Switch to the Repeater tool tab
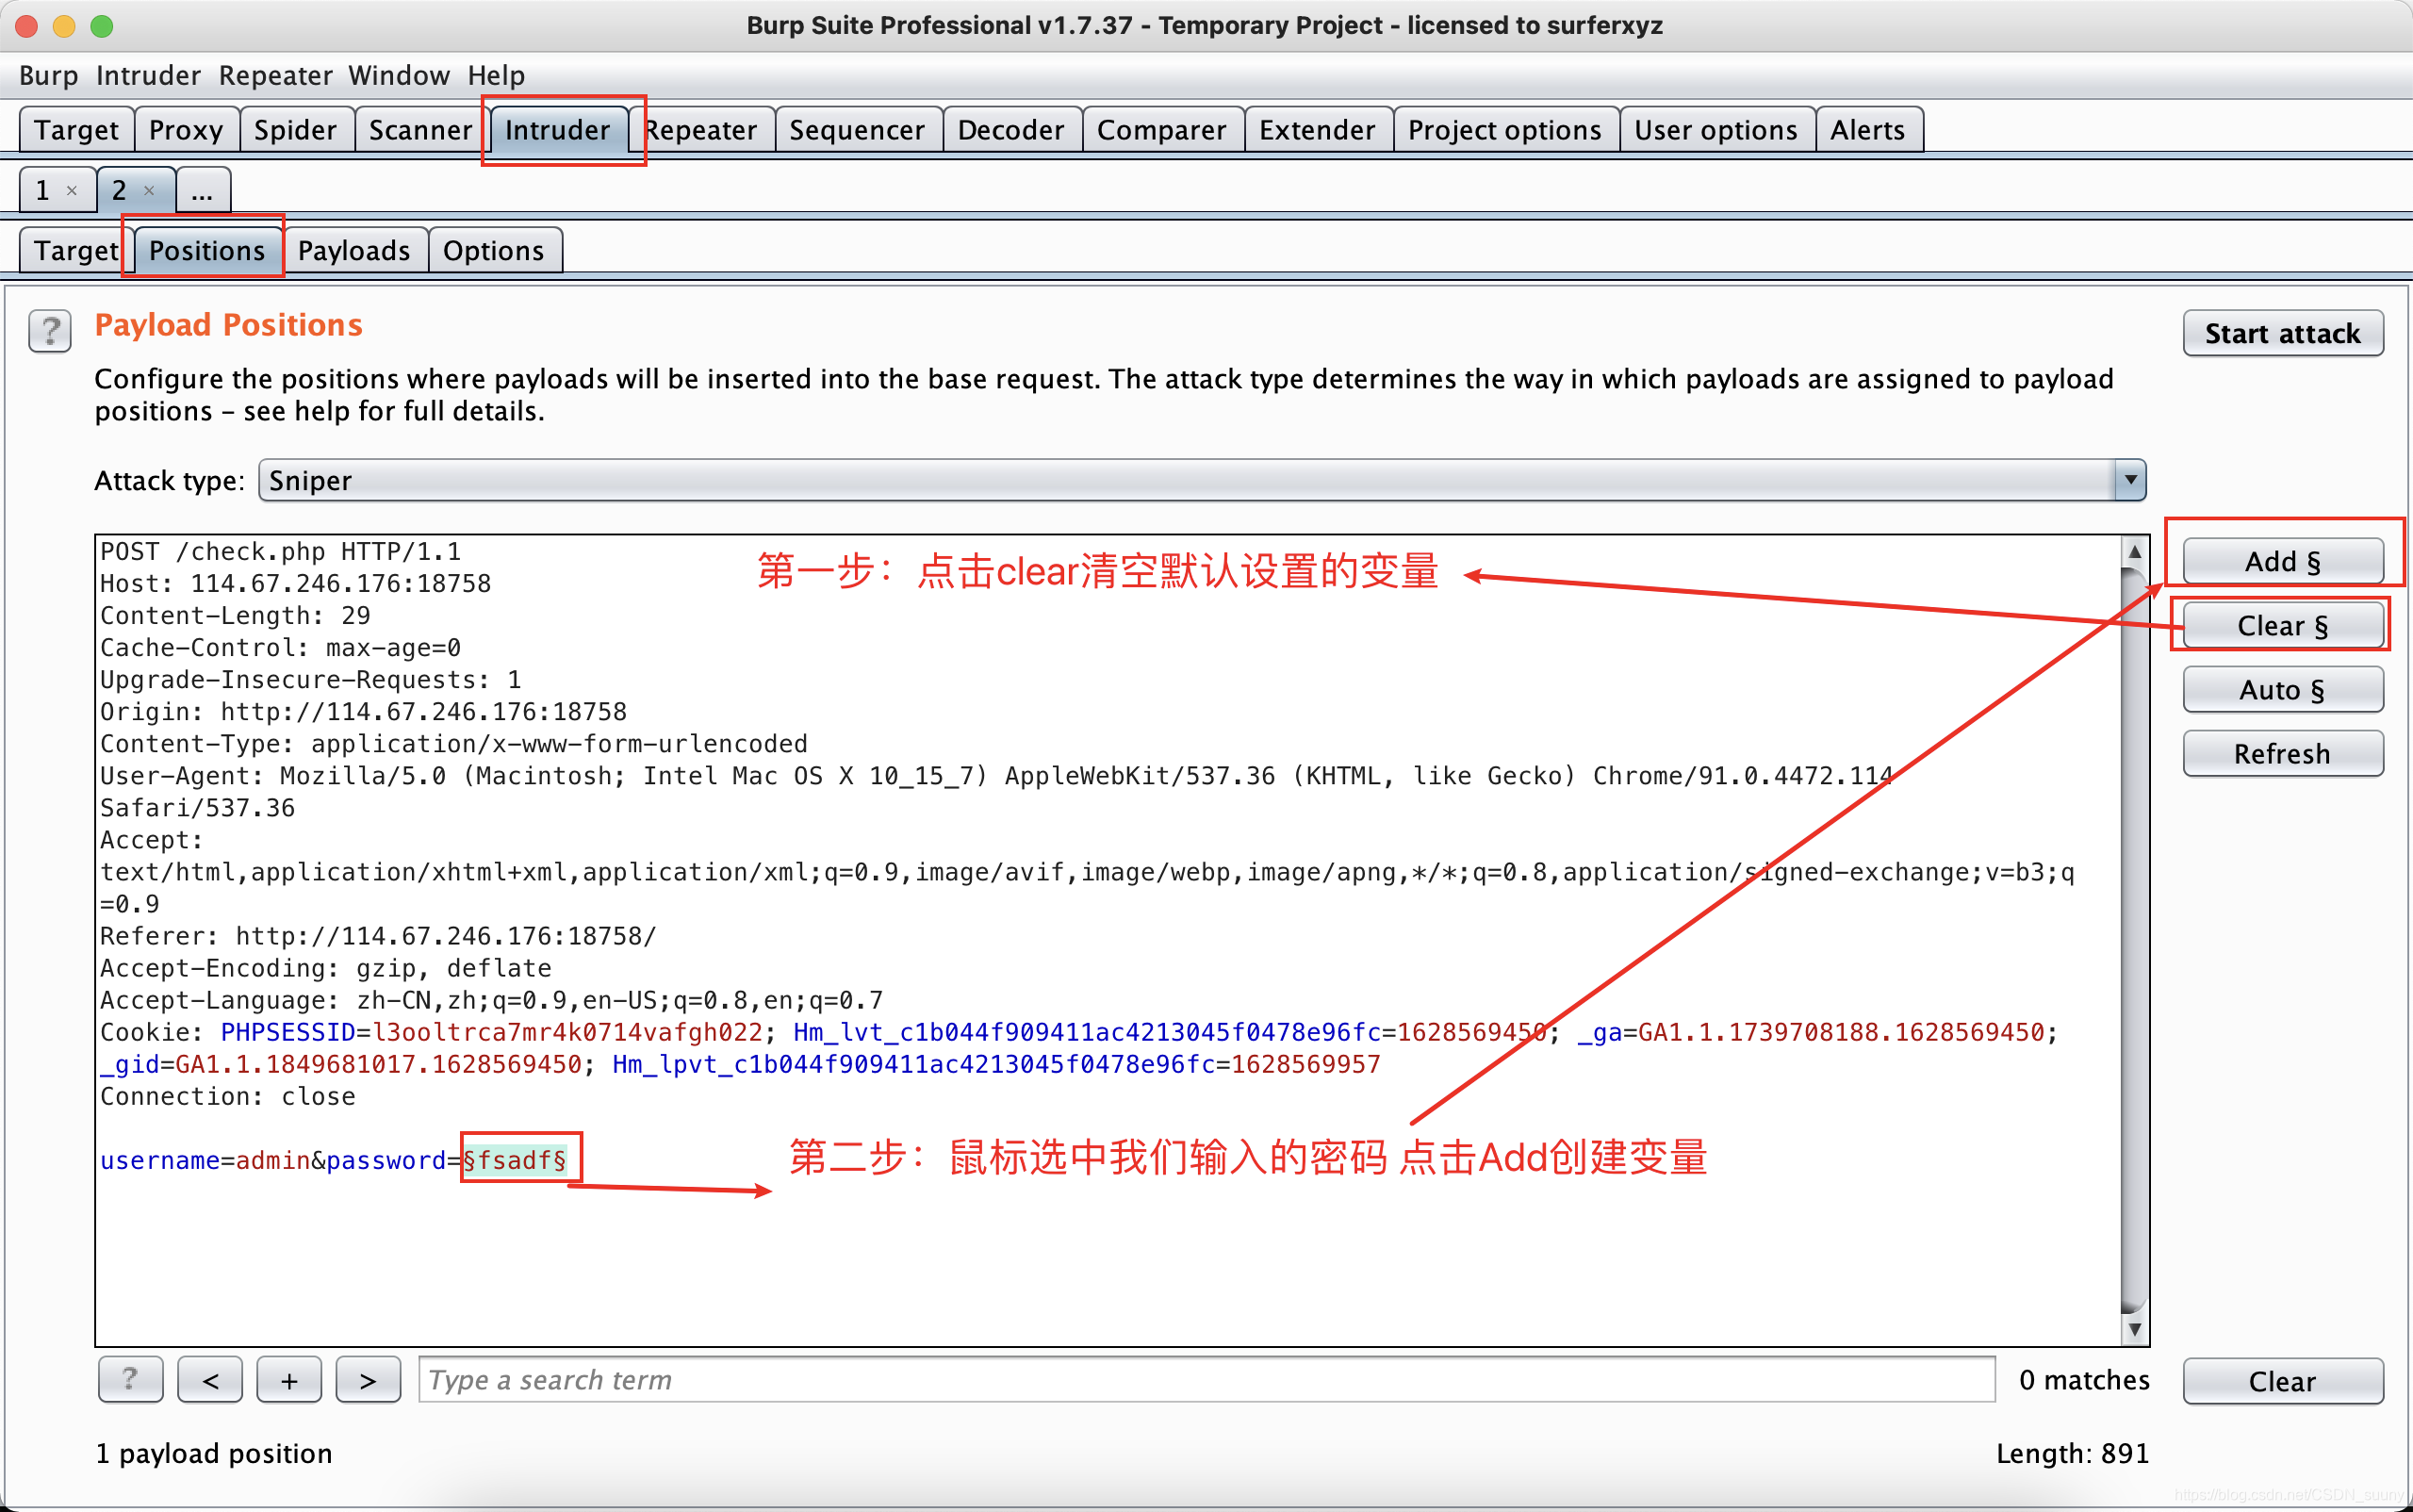 [701, 130]
